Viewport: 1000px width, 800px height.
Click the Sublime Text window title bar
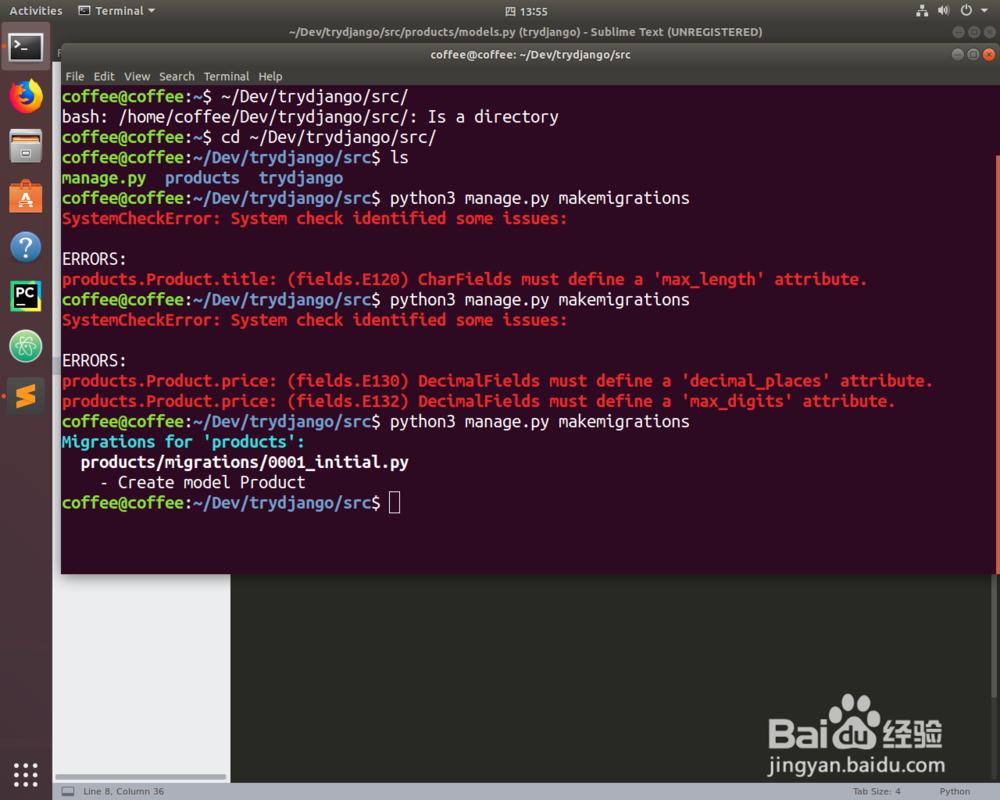(526, 32)
